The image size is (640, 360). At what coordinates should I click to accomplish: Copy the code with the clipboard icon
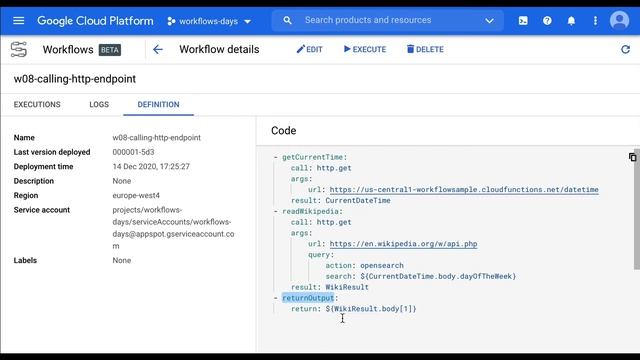click(x=632, y=157)
